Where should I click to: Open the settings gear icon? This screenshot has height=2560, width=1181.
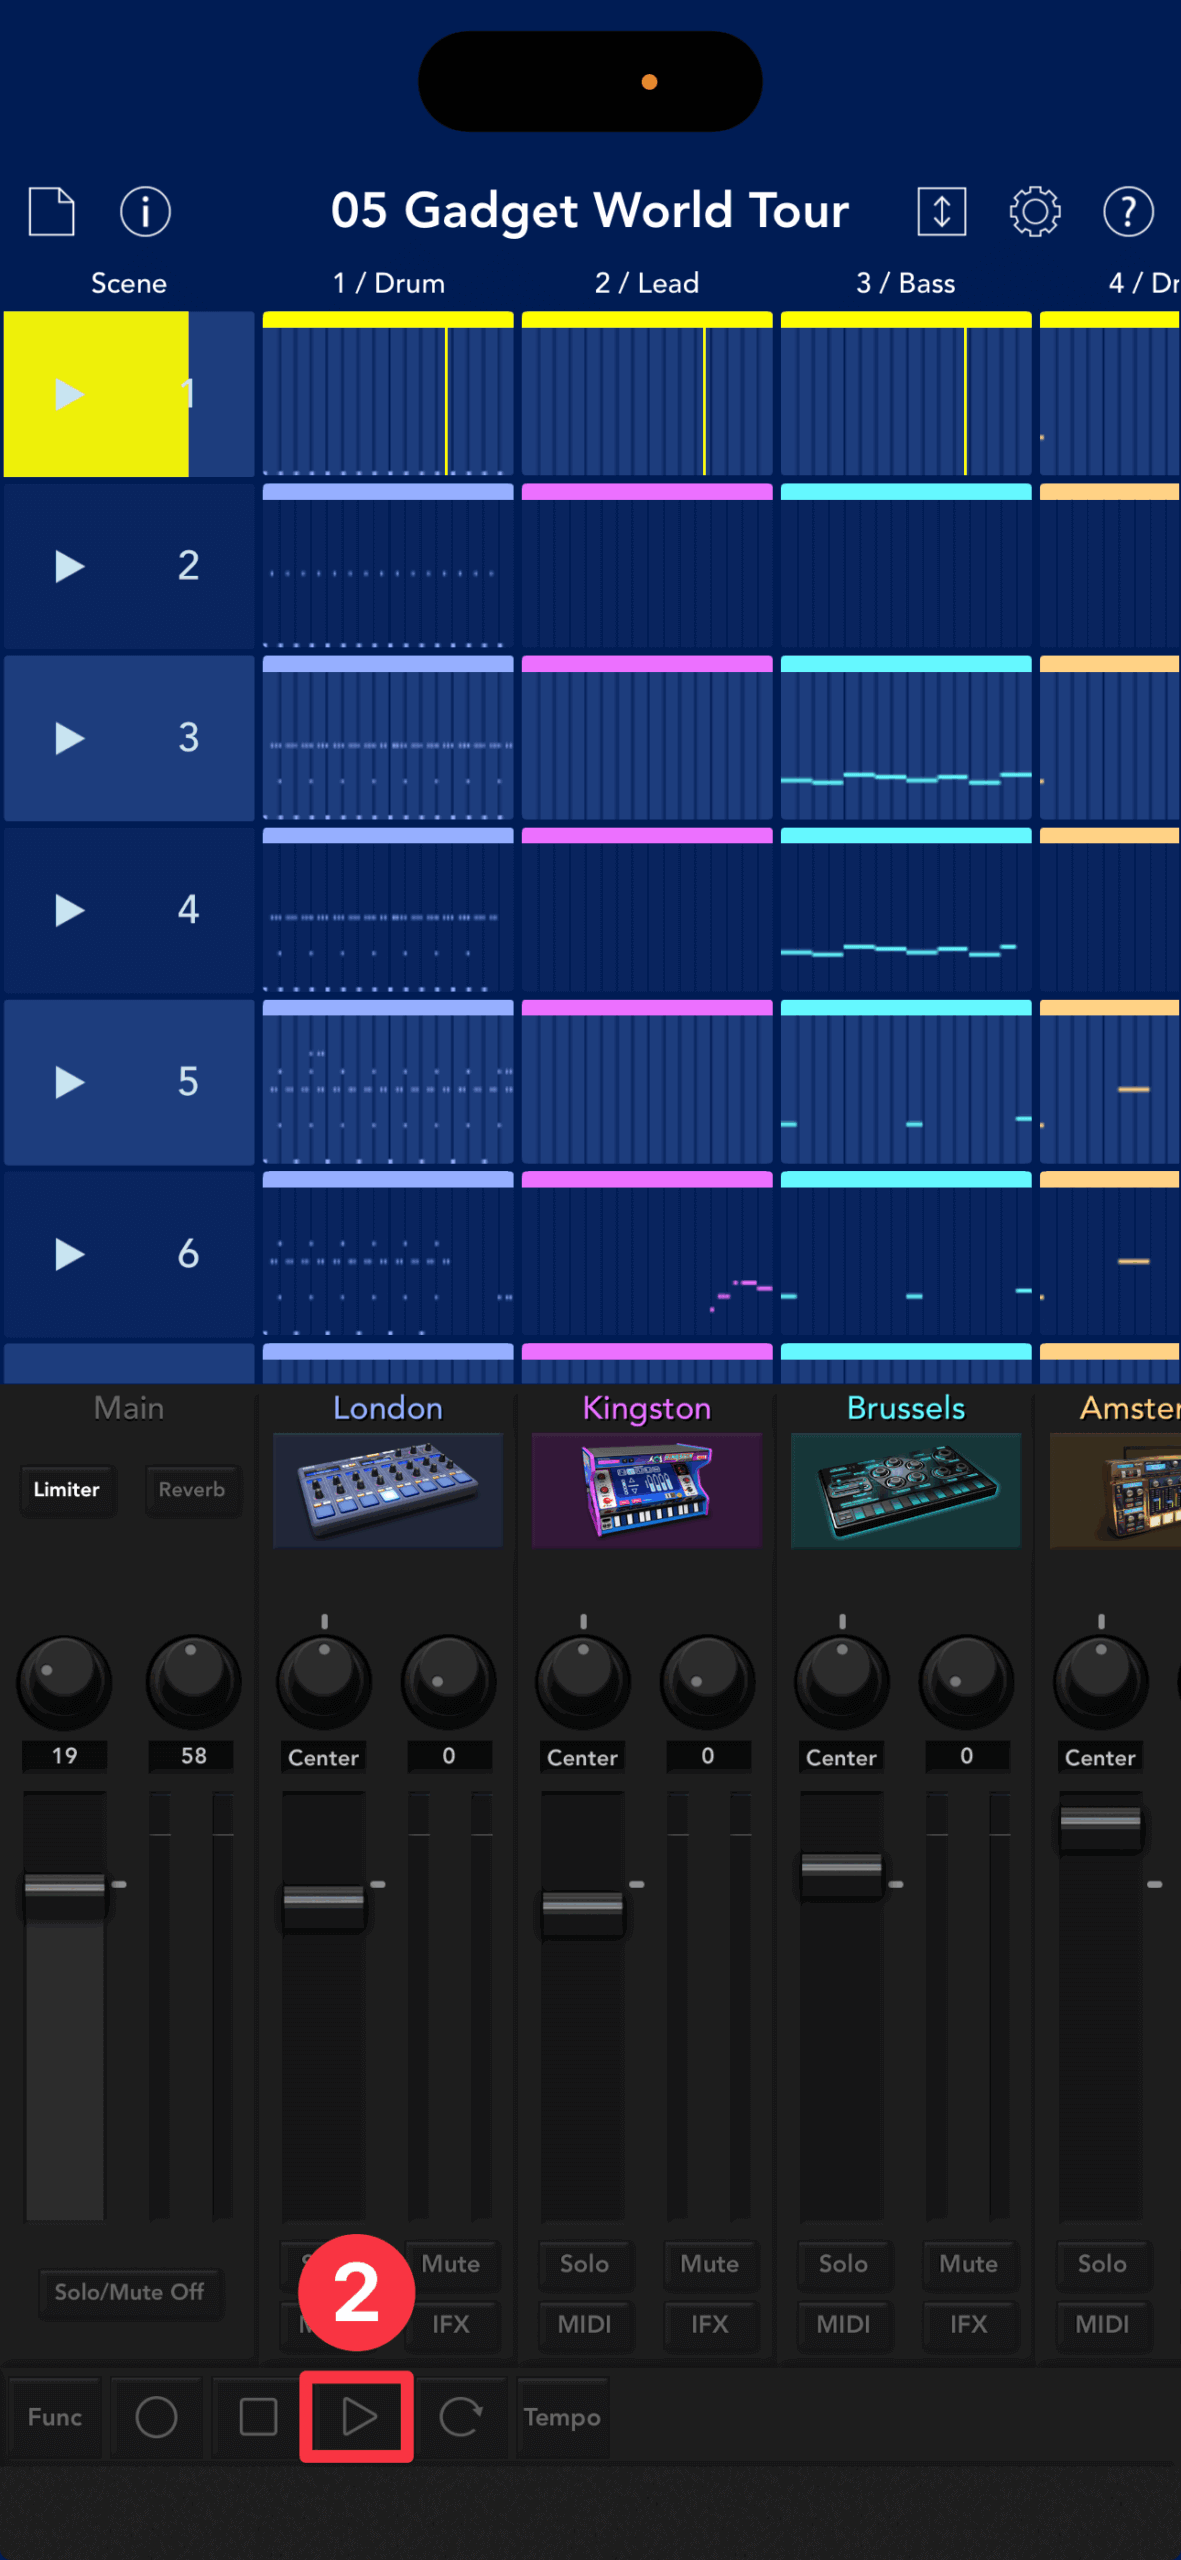pos(1034,211)
